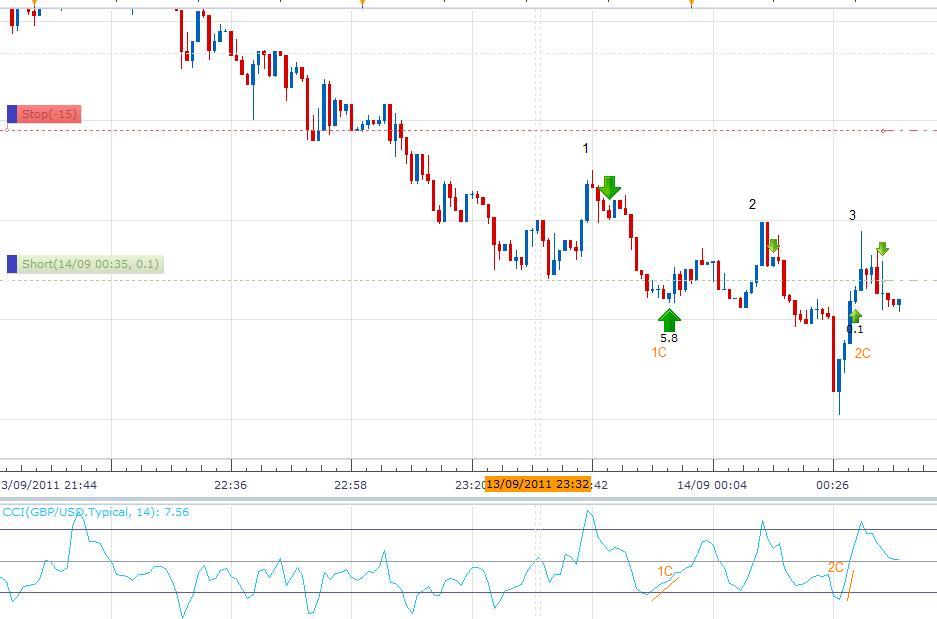Click the 22:58 time axis label

click(x=351, y=485)
